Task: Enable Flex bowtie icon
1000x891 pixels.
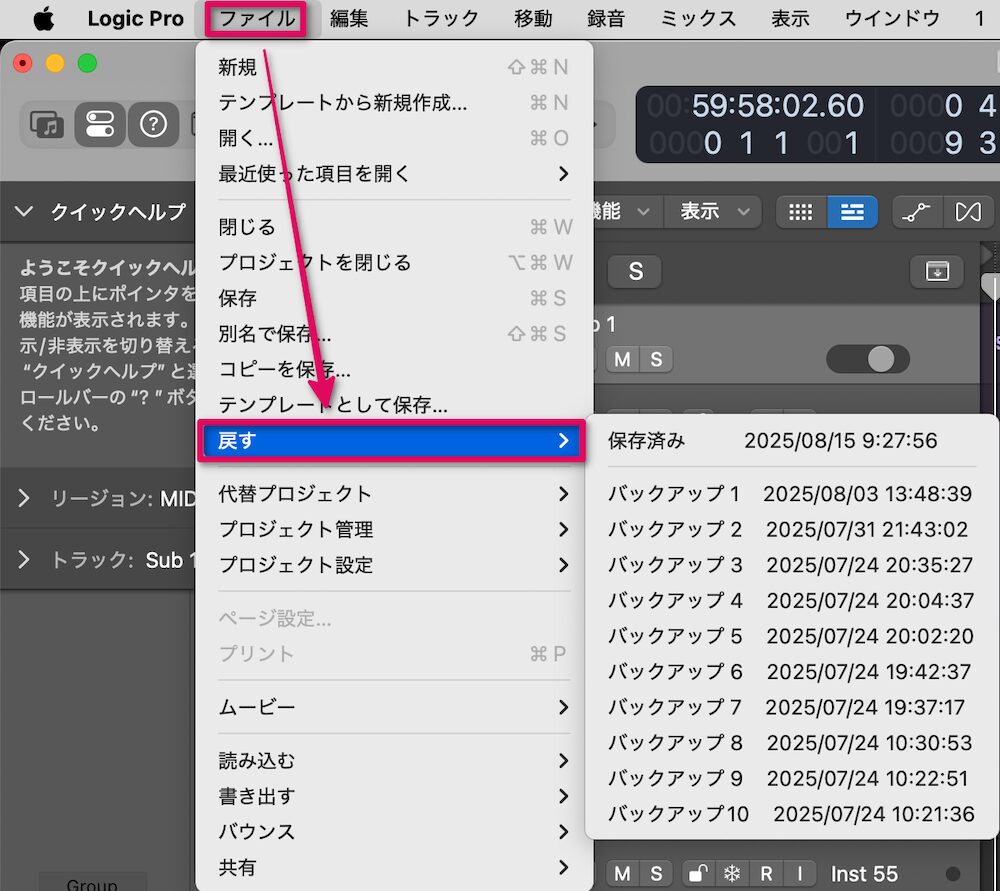Action: (x=967, y=212)
